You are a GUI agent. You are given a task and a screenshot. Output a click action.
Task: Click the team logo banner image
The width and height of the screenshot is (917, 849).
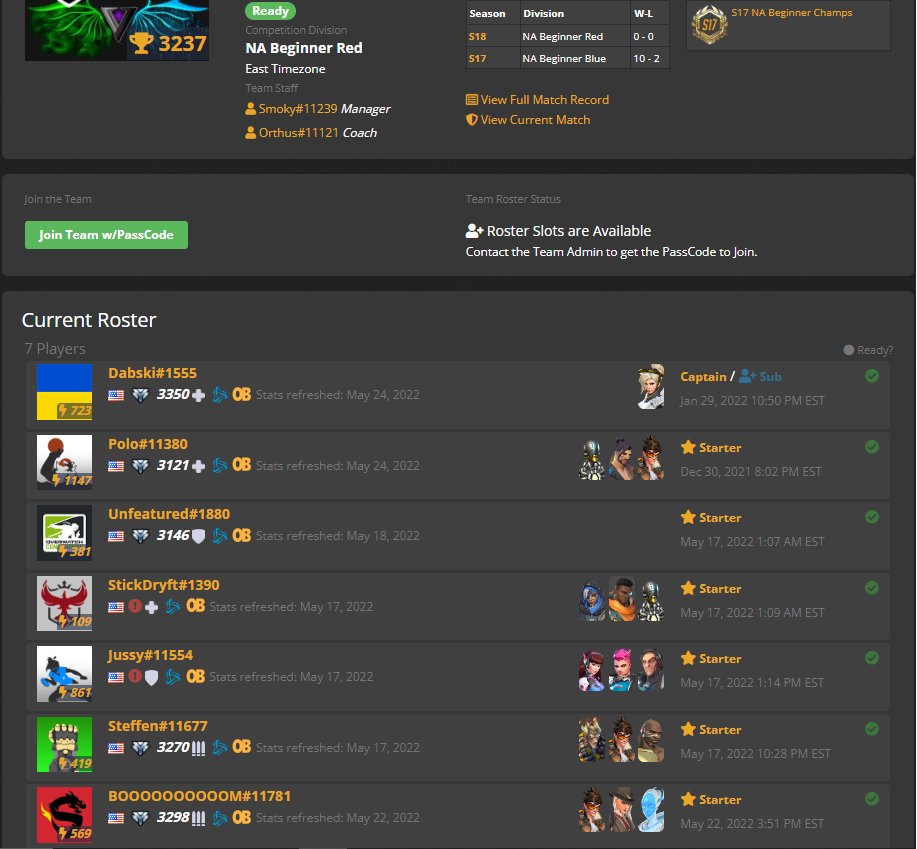(x=117, y=29)
